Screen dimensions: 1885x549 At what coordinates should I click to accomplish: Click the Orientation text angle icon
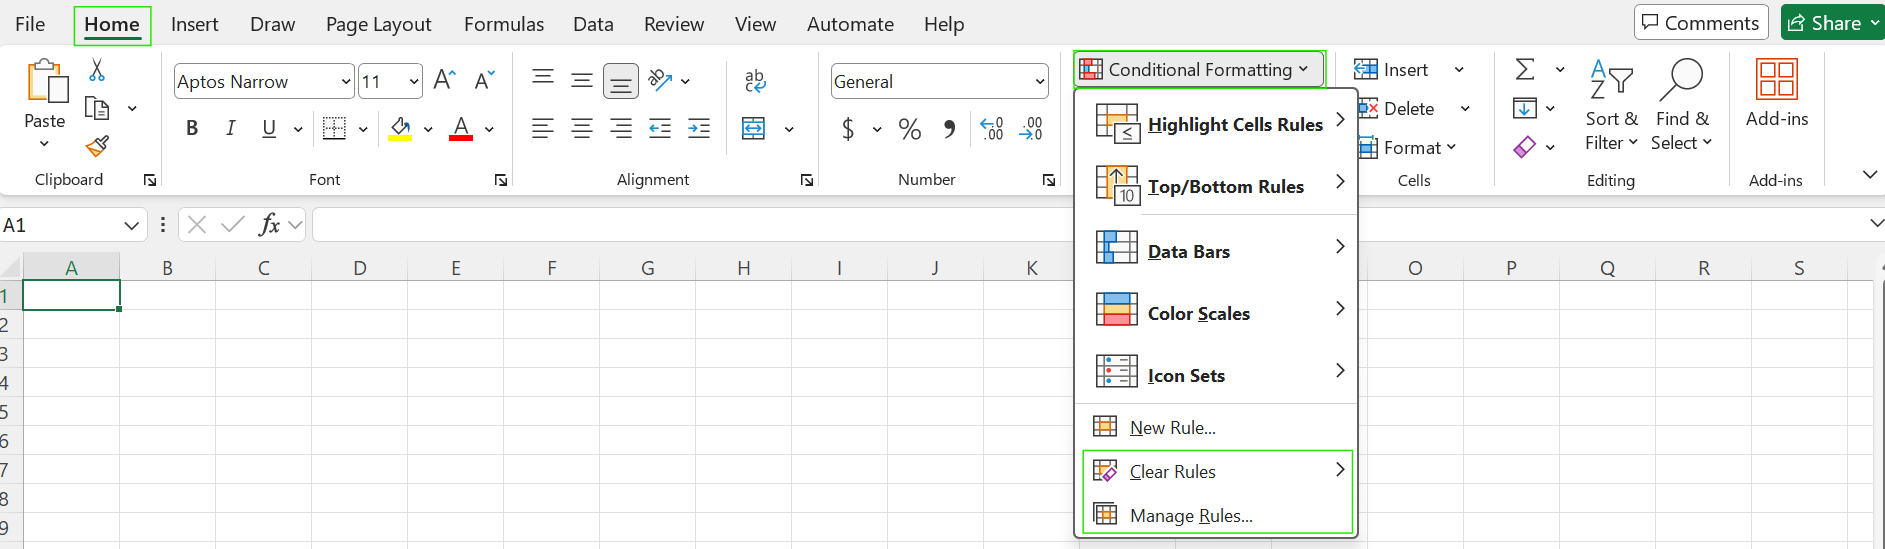pos(660,80)
